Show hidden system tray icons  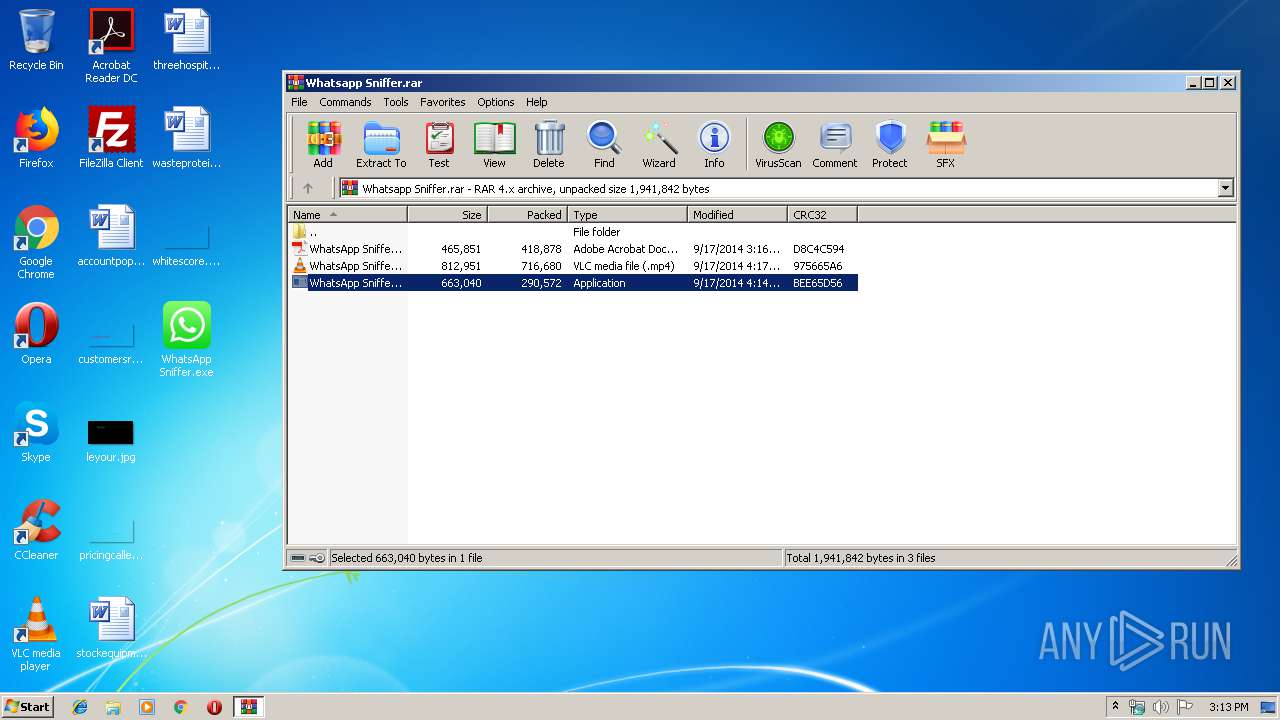pos(1115,707)
